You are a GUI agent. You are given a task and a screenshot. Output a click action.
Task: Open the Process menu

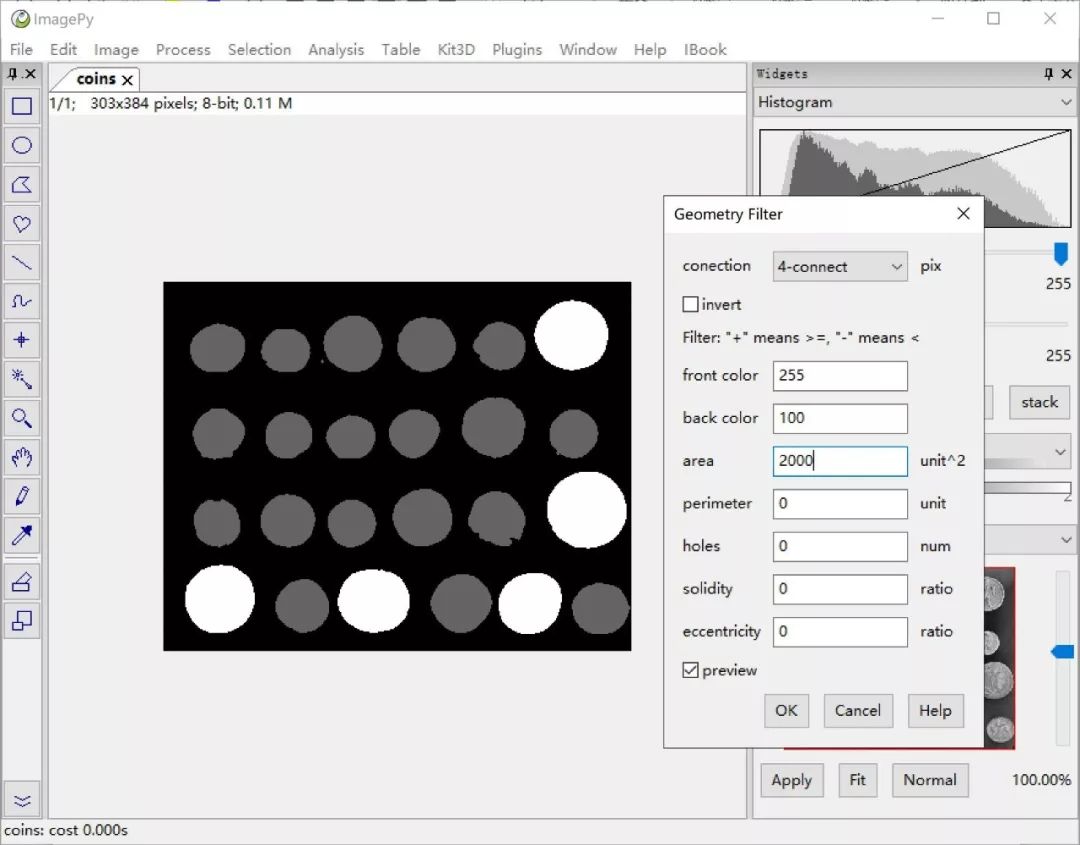click(183, 49)
